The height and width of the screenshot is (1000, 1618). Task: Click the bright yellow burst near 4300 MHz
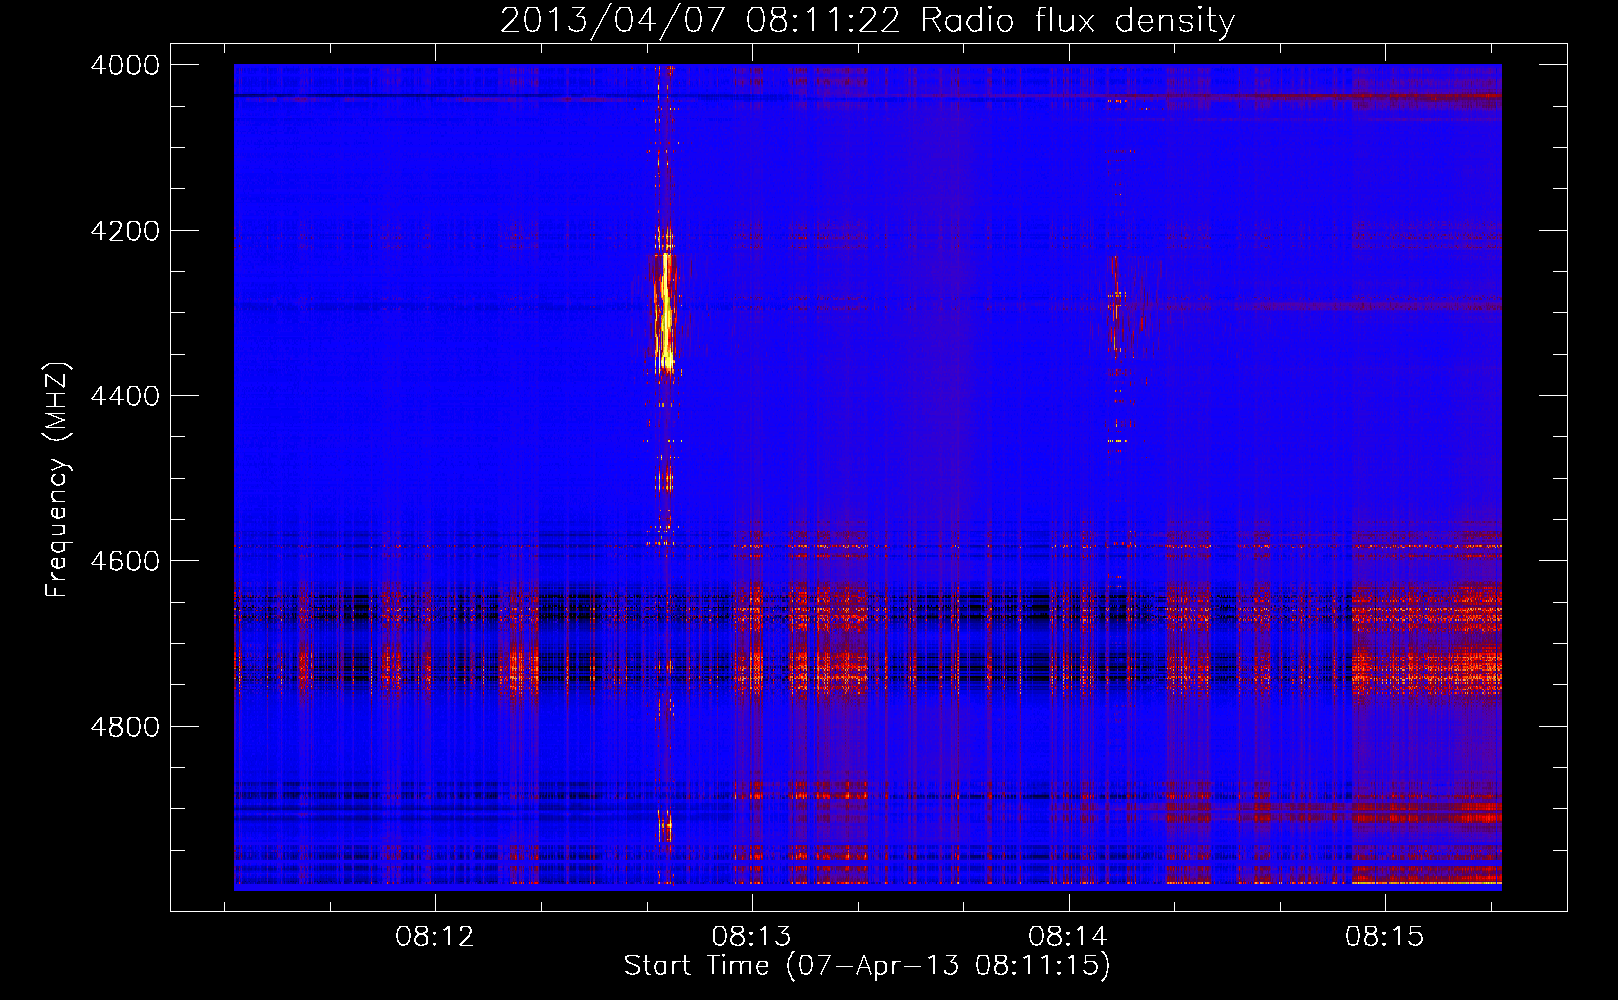pos(665,312)
